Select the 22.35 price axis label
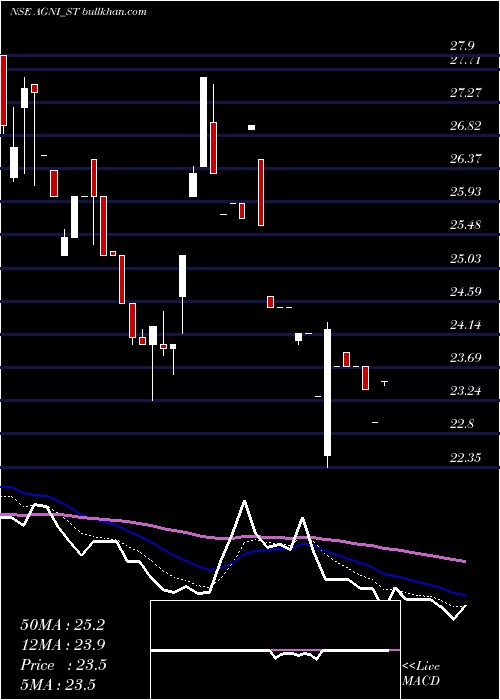 pos(466,458)
